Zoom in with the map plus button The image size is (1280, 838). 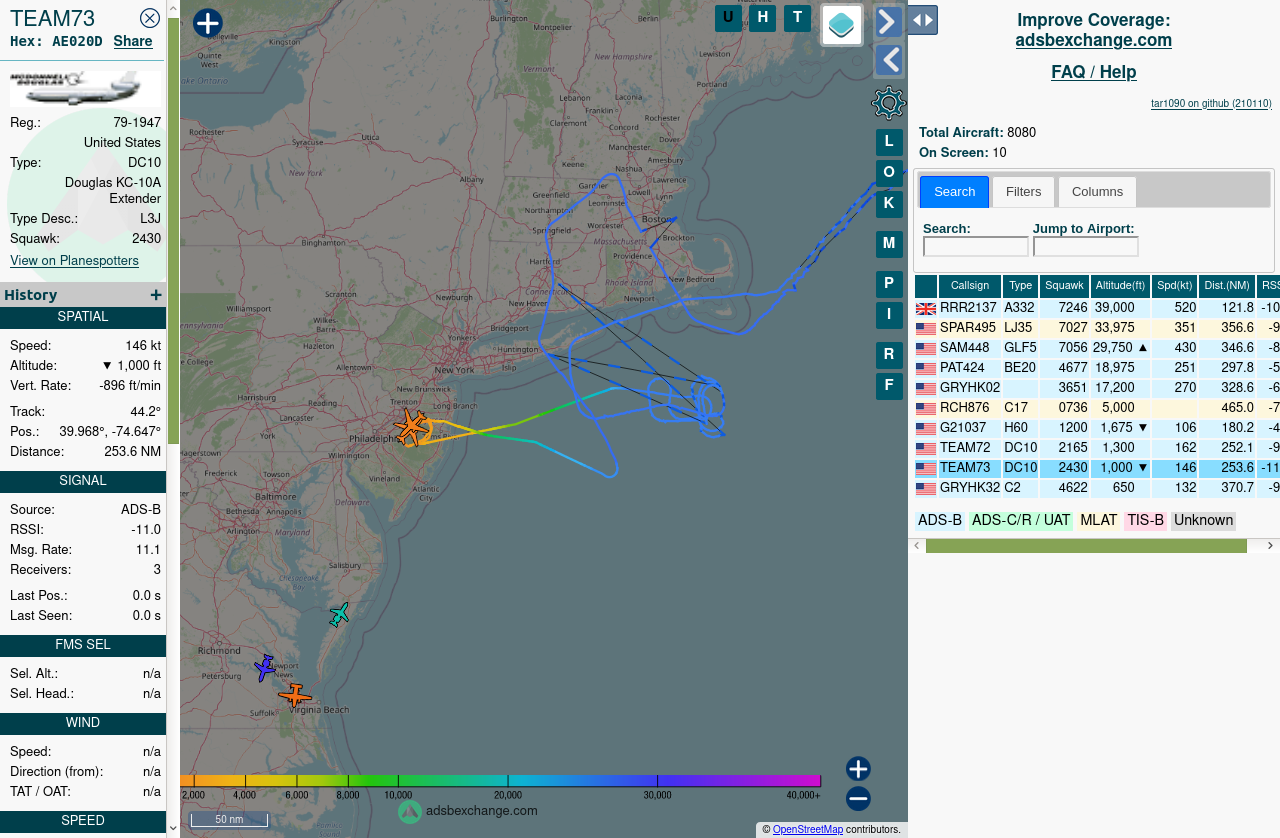pyautogui.click(x=858, y=769)
